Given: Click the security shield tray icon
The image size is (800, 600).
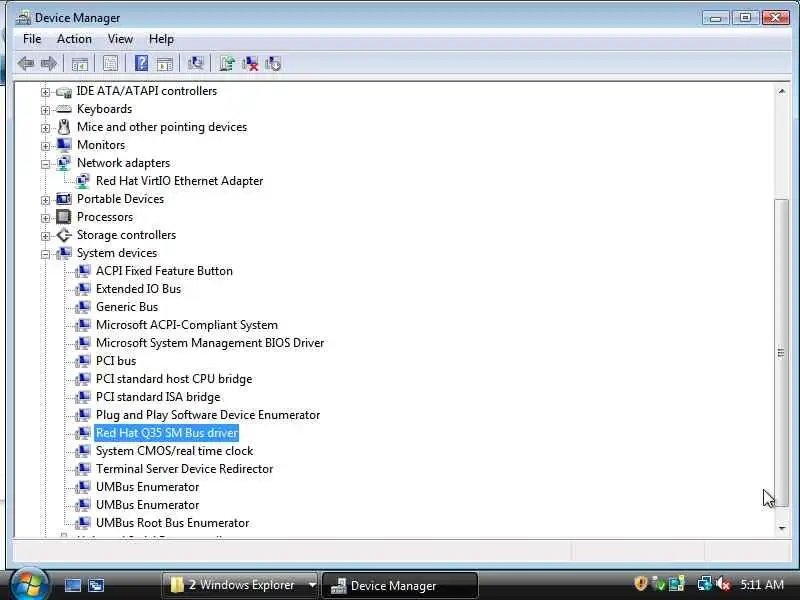Looking at the screenshot, I should pos(640,584).
